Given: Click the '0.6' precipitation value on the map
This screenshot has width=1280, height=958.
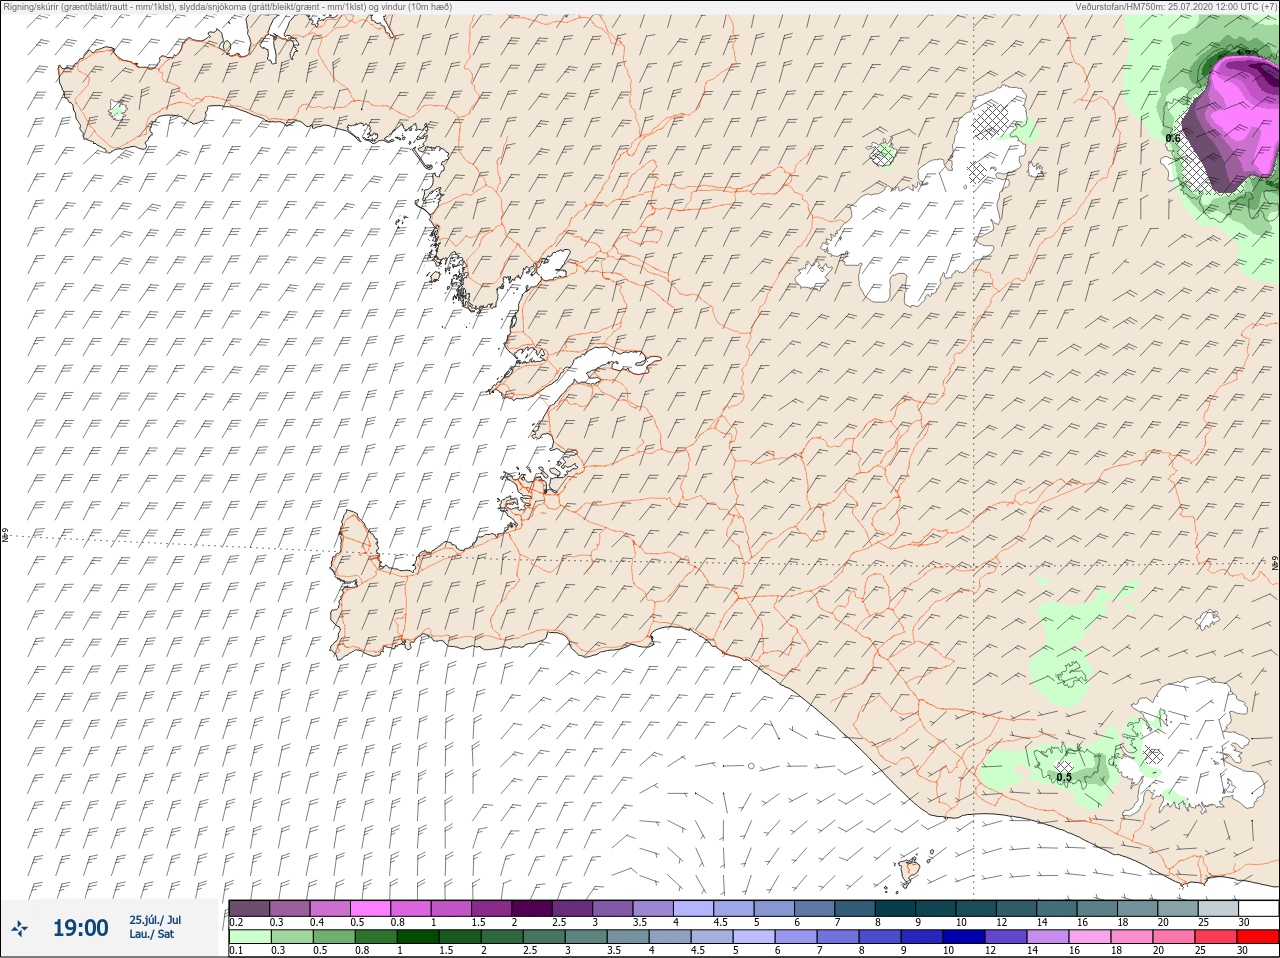Looking at the screenshot, I should point(1173,138).
